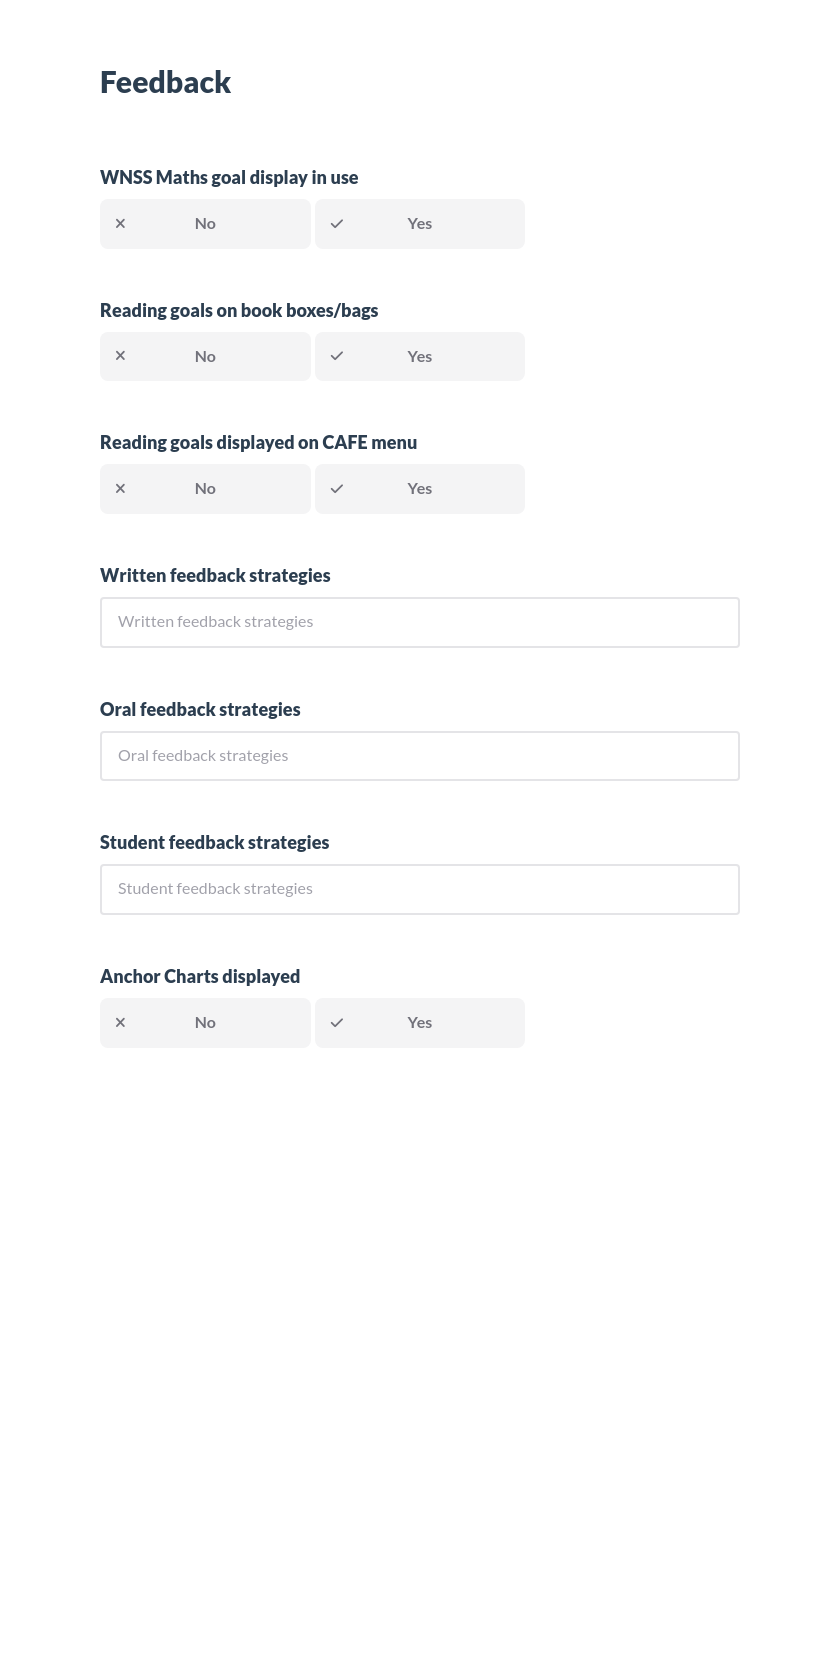Click the Student feedback strategies input box

coord(419,888)
